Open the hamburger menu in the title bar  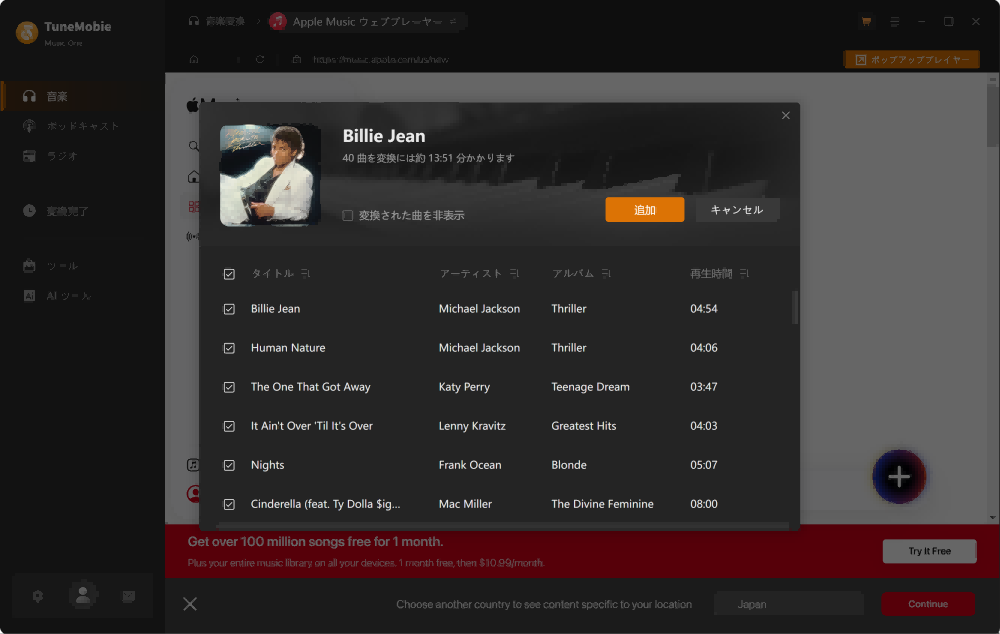(x=895, y=22)
